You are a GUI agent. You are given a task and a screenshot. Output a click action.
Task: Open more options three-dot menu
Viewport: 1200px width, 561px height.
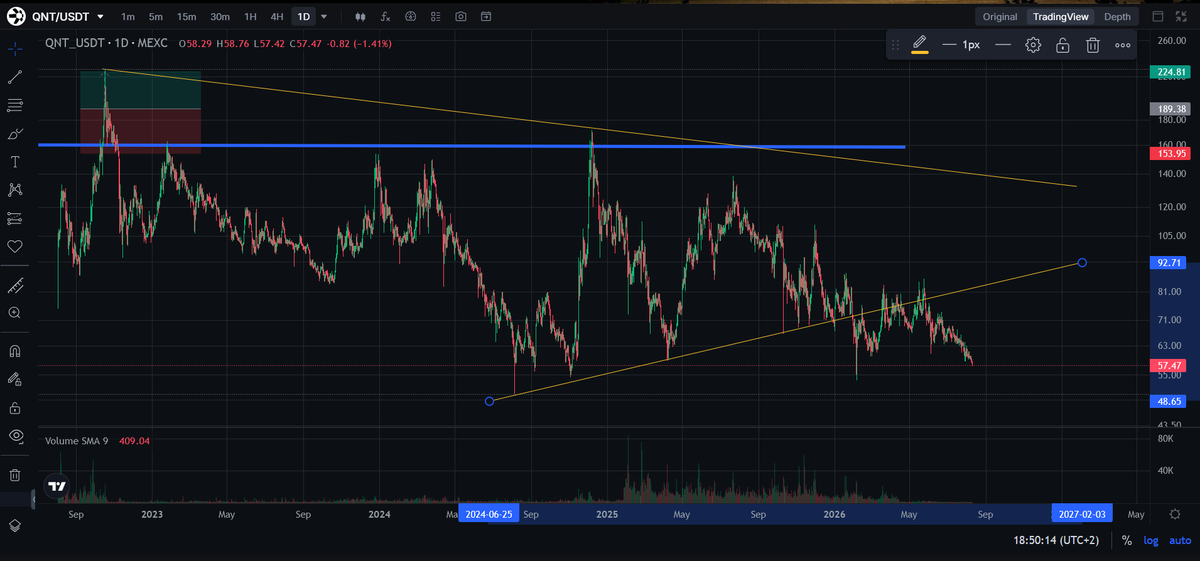point(1123,45)
